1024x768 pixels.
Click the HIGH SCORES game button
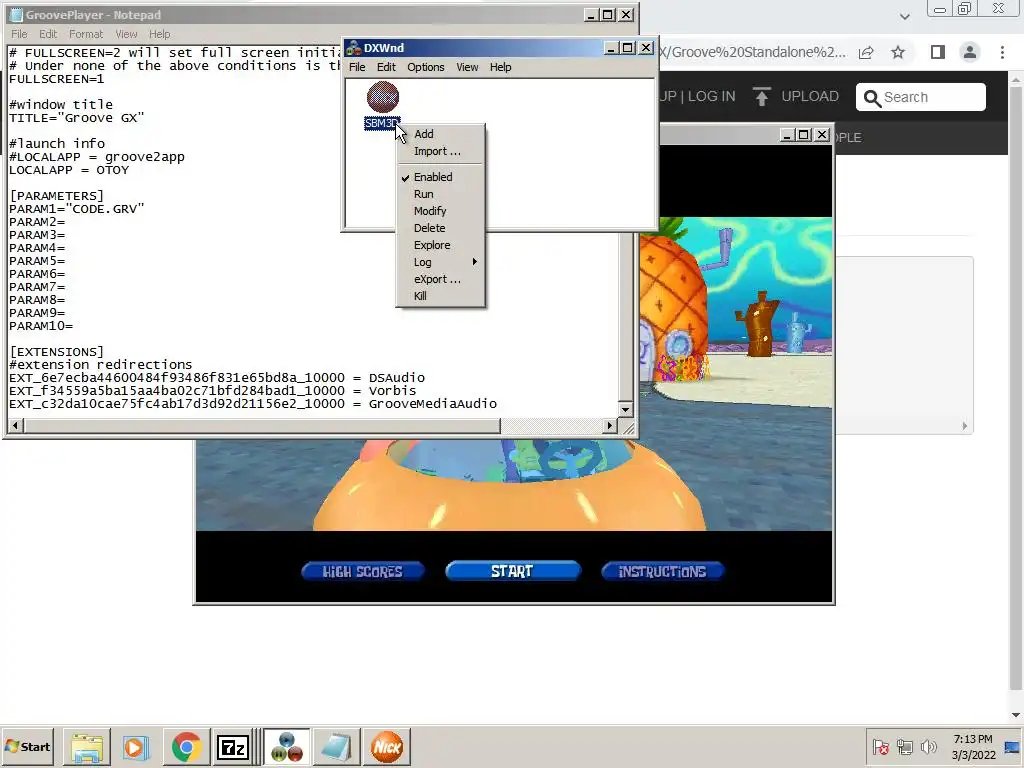coord(362,571)
